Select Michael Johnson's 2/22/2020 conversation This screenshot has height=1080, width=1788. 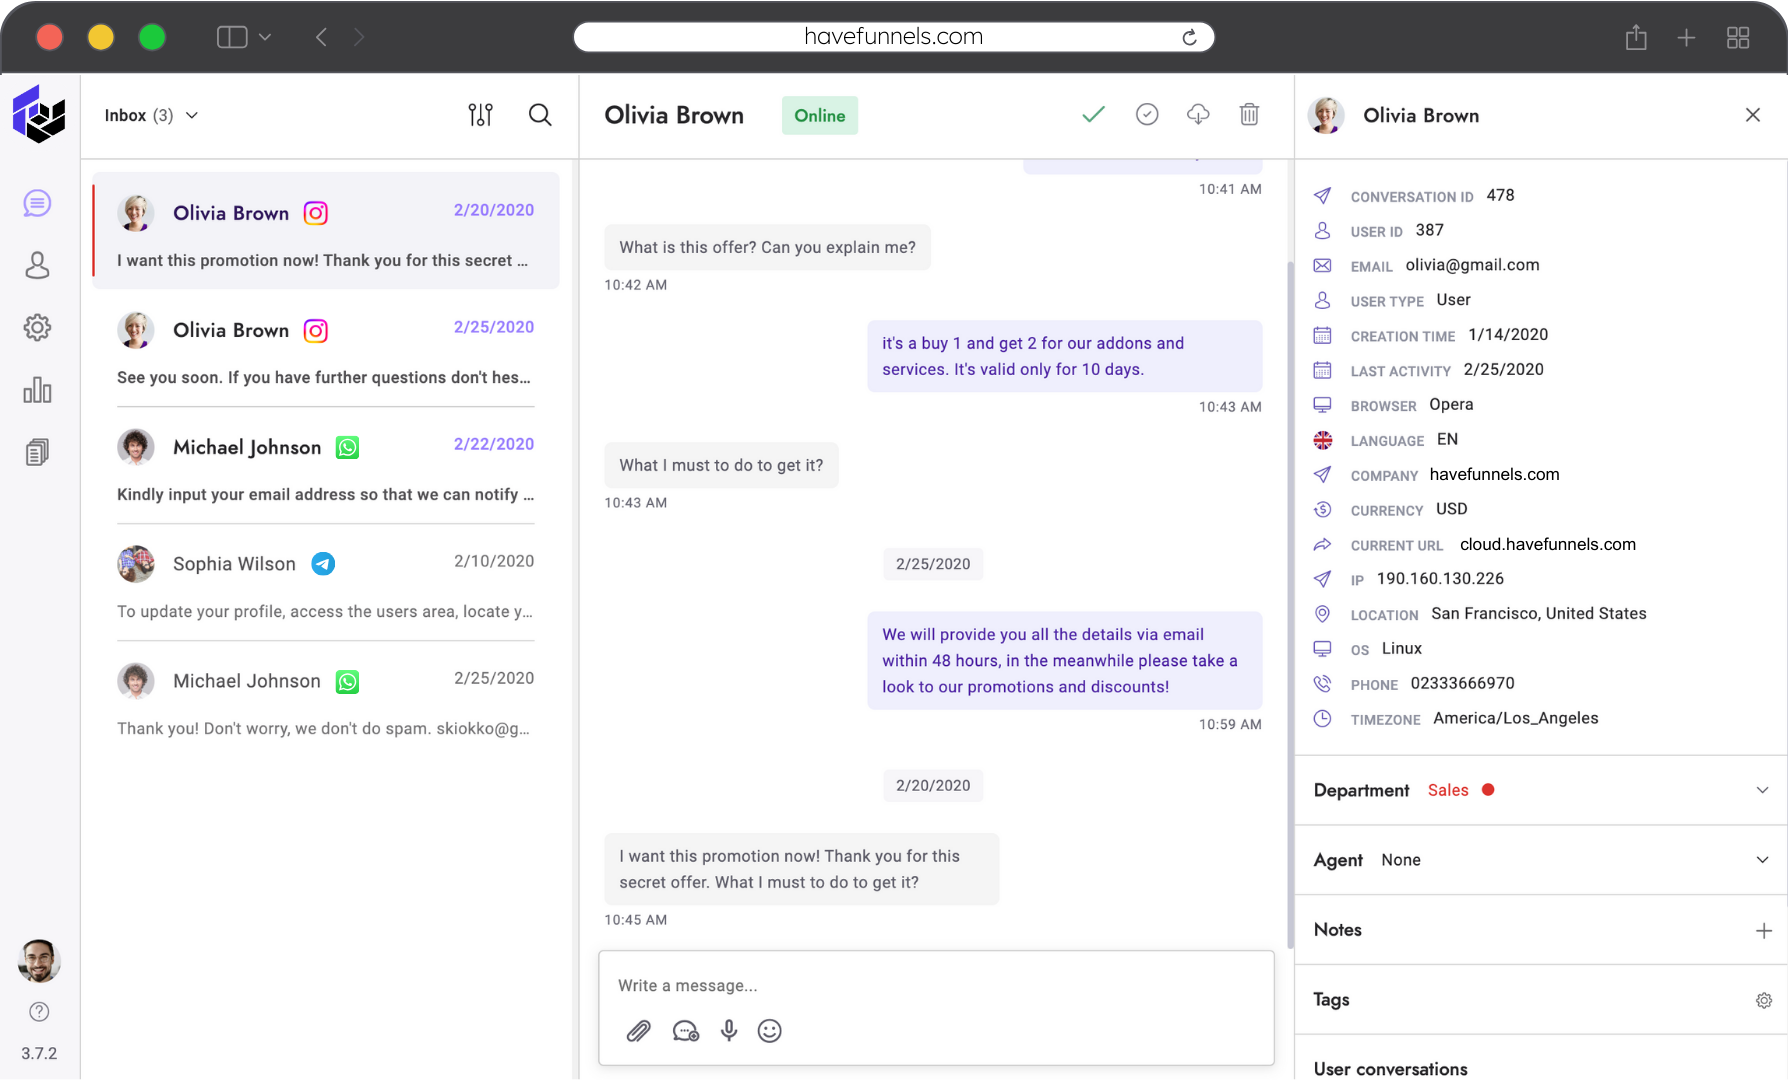pos(325,469)
